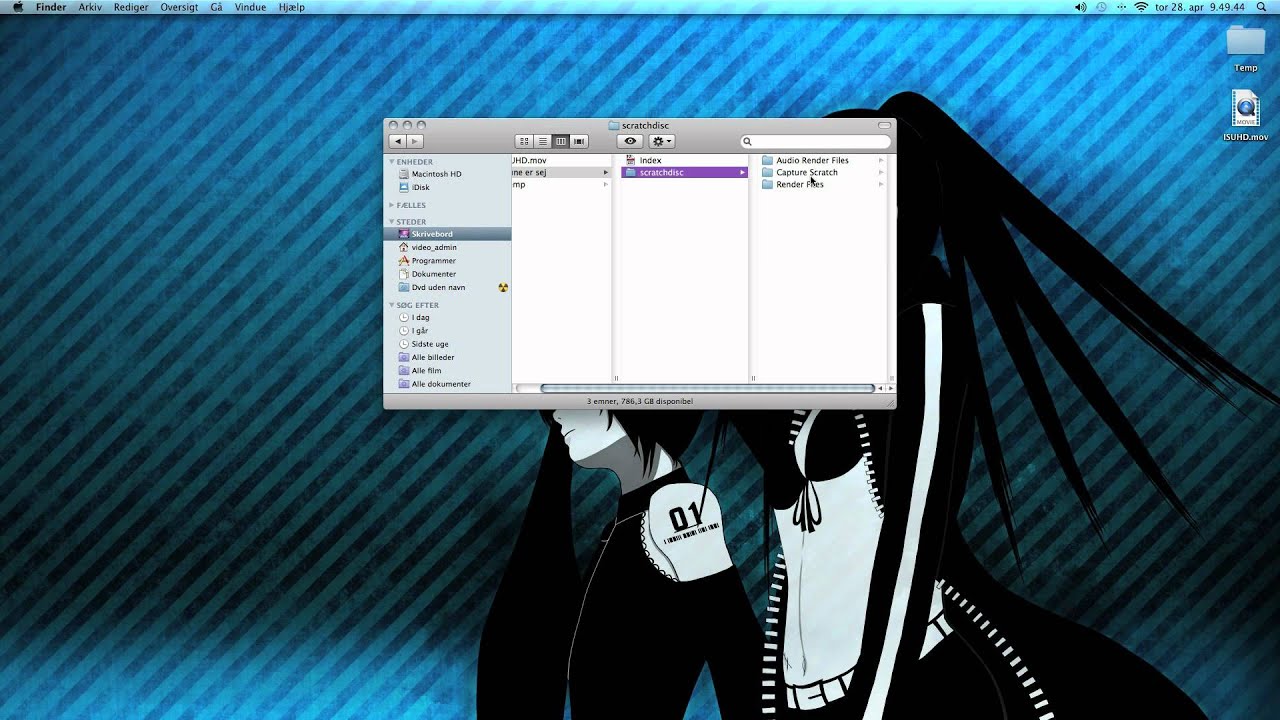Select Skrivebord in sidebar
1280x720 pixels.
point(447,234)
